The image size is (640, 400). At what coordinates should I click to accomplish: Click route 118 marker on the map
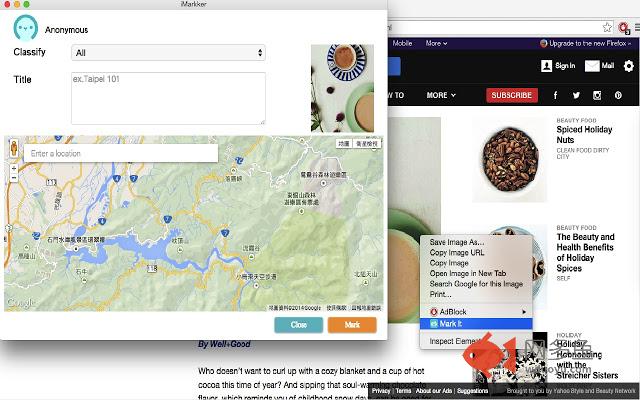[x=152, y=269]
